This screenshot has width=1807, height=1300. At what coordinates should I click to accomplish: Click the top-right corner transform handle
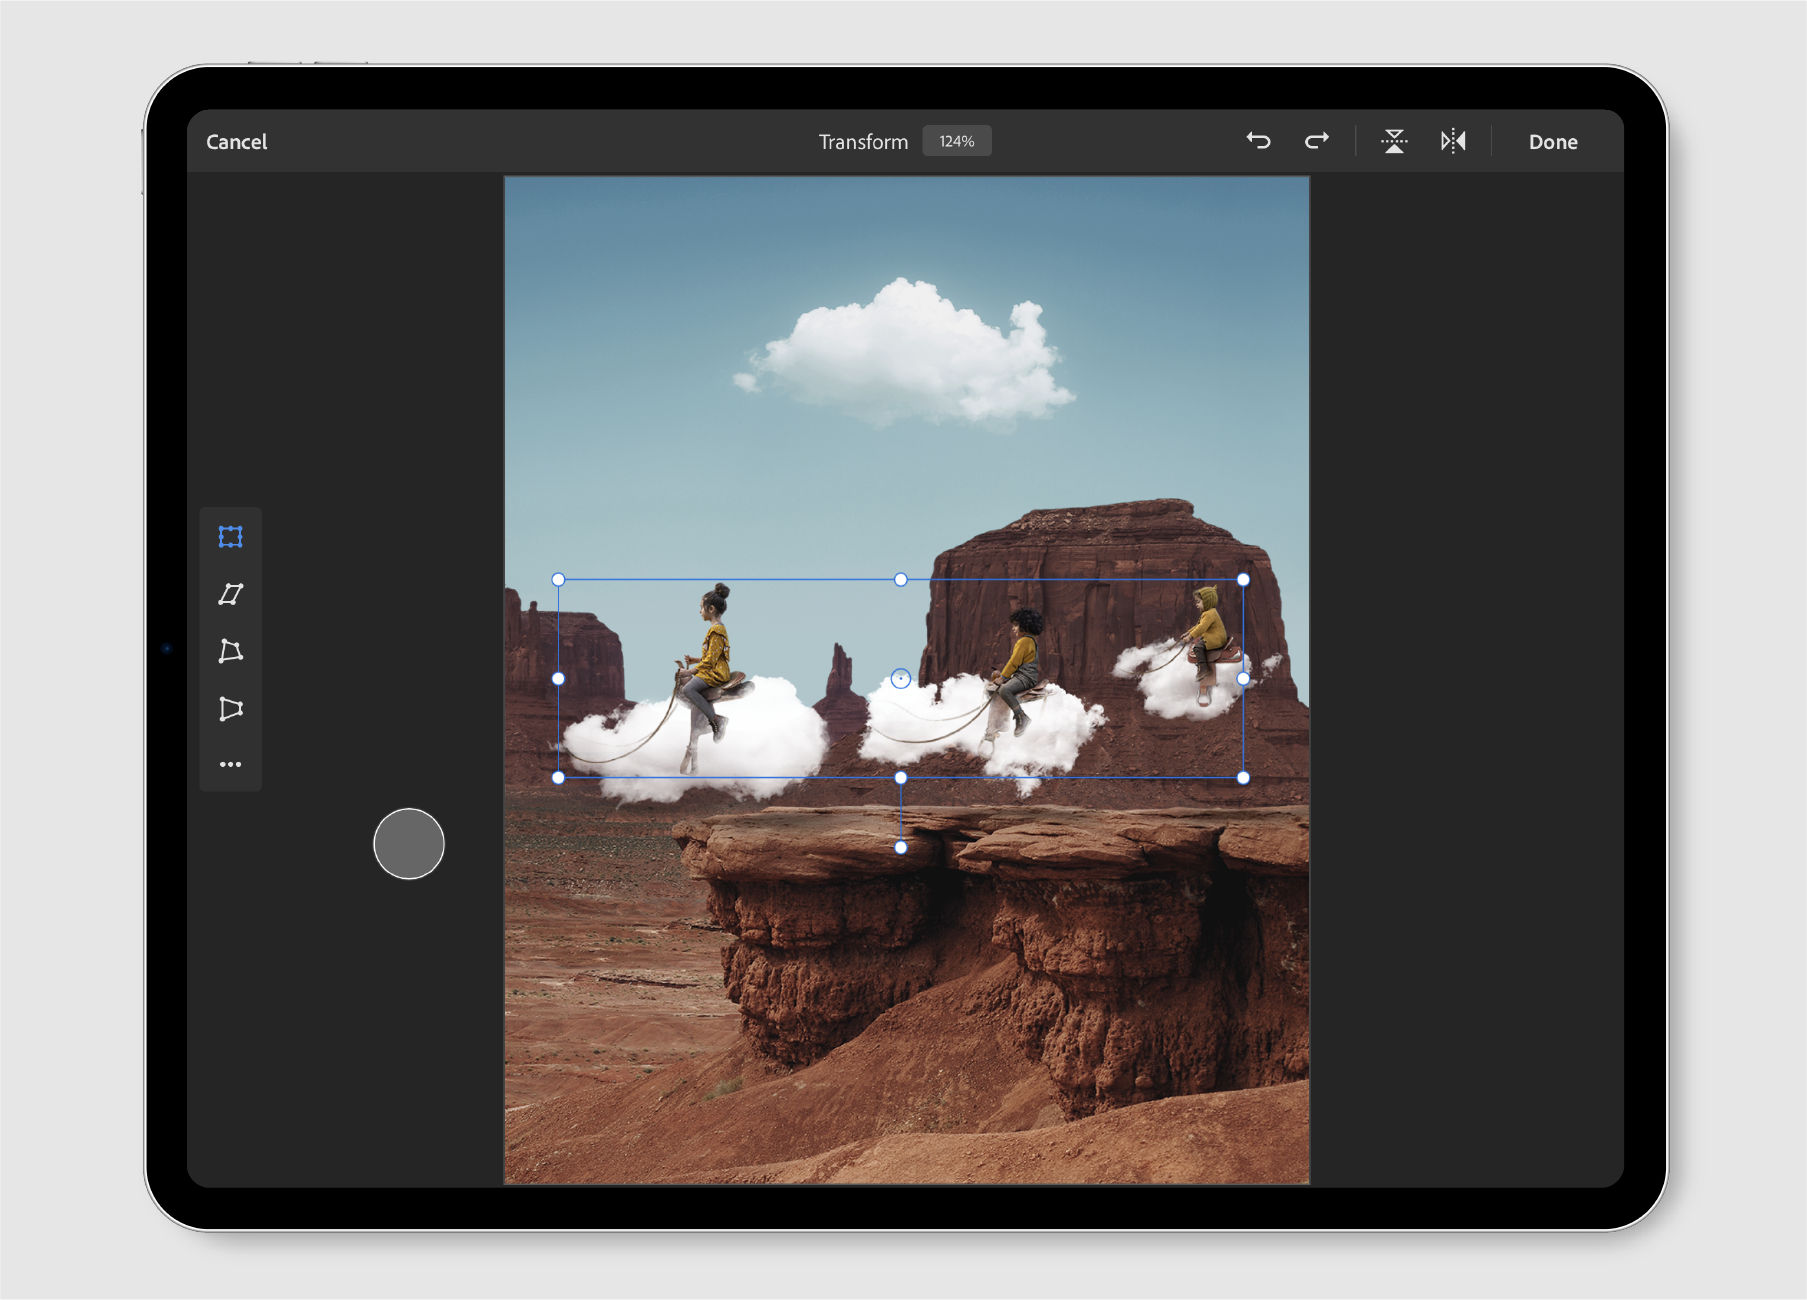(x=1244, y=579)
